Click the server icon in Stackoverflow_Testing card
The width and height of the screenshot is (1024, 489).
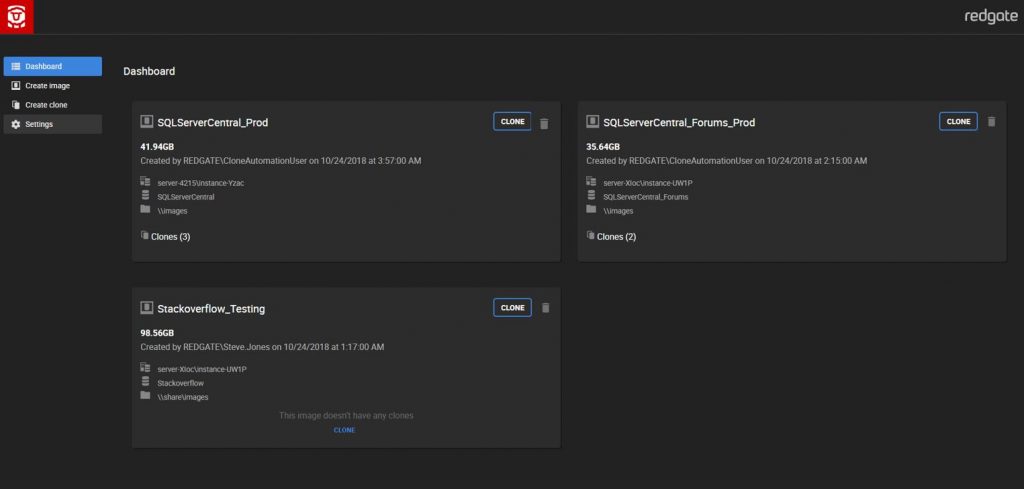(x=145, y=368)
